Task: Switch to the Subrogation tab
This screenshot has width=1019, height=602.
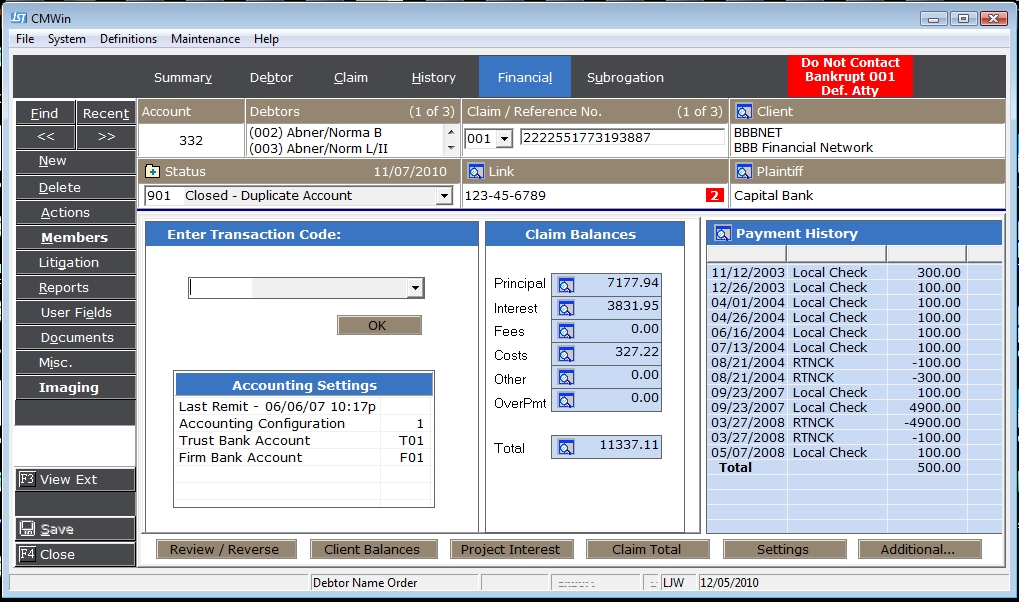Action: click(x=625, y=78)
